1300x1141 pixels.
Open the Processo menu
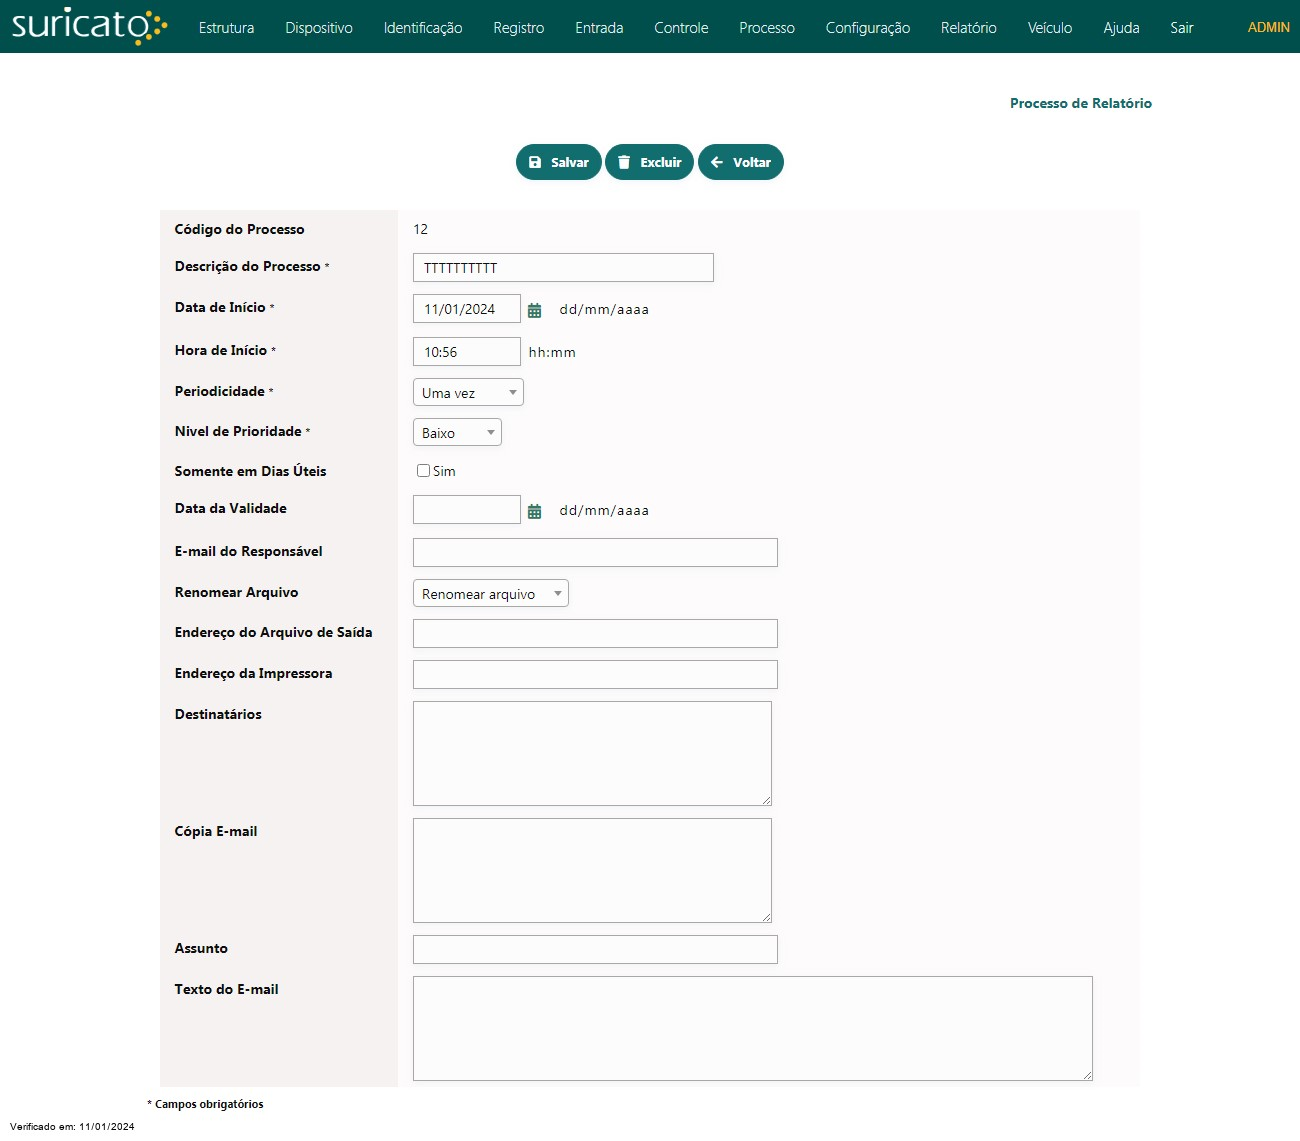click(767, 28)
